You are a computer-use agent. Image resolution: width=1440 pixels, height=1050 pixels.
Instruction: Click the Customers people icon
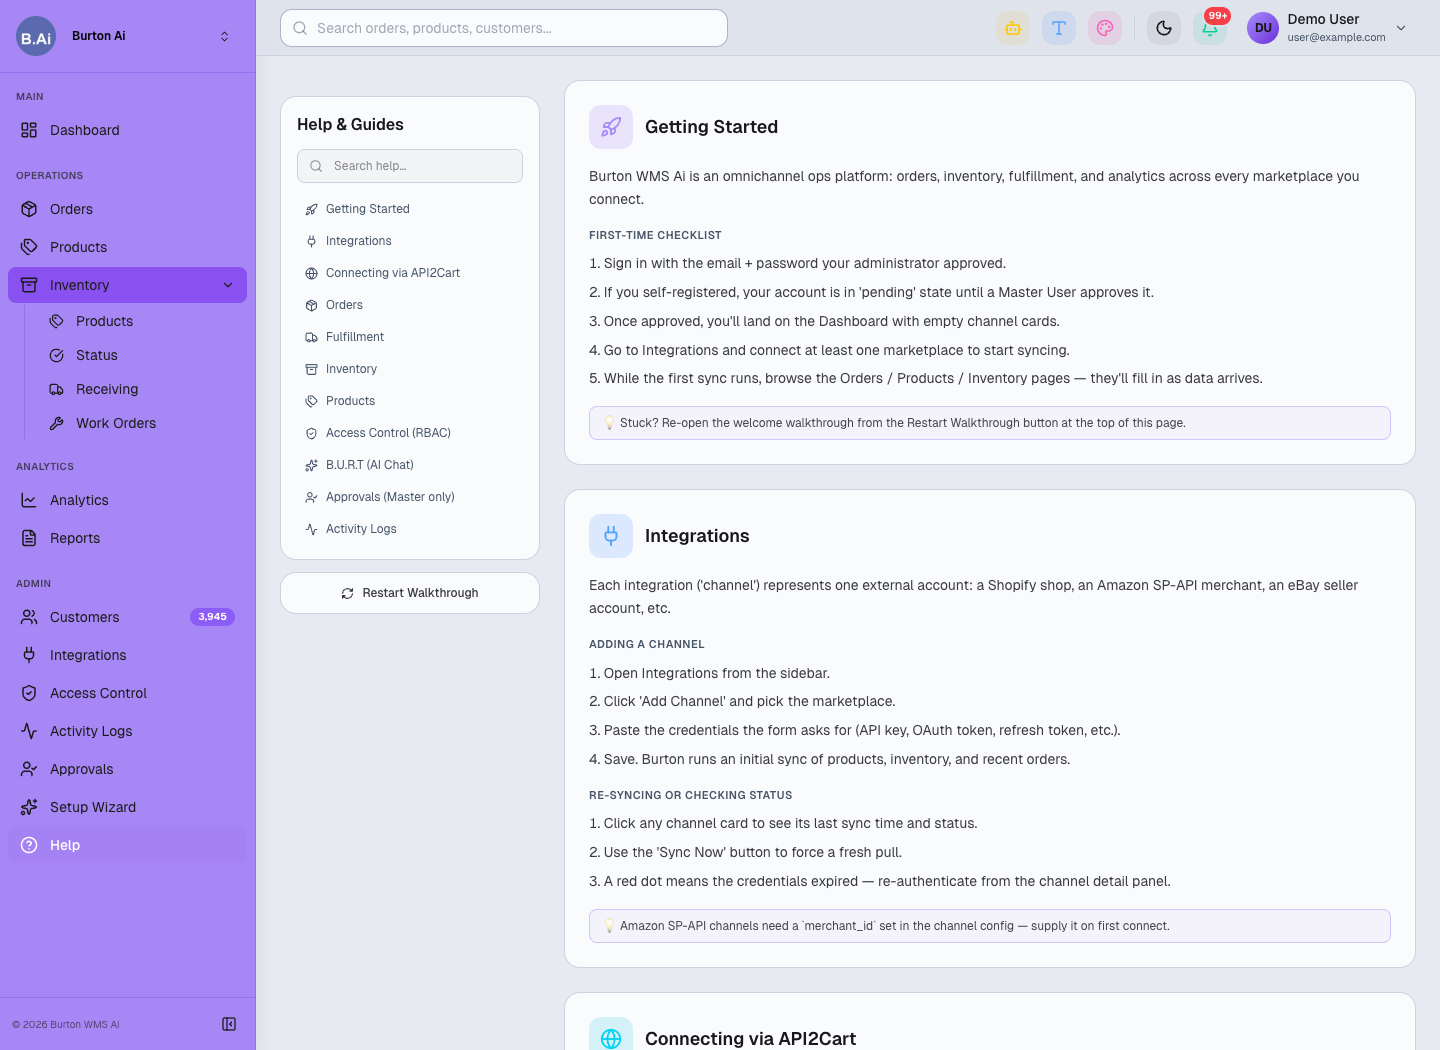click(x=29, y=617)
